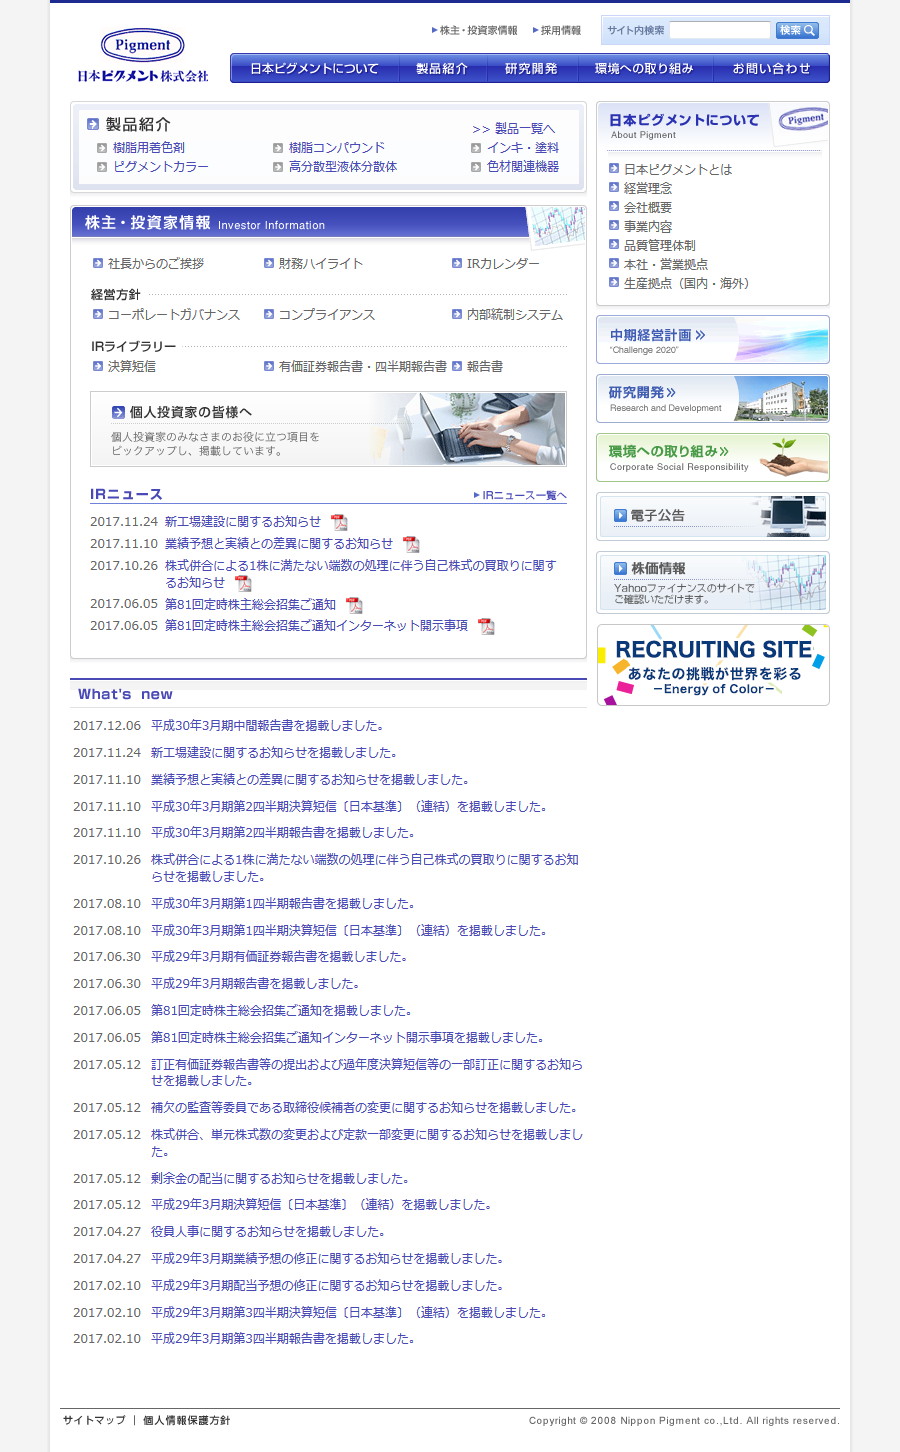Open the 製品紹介 navigation menu item
The height and width of the screenshot is (1452, 900).
441,69
